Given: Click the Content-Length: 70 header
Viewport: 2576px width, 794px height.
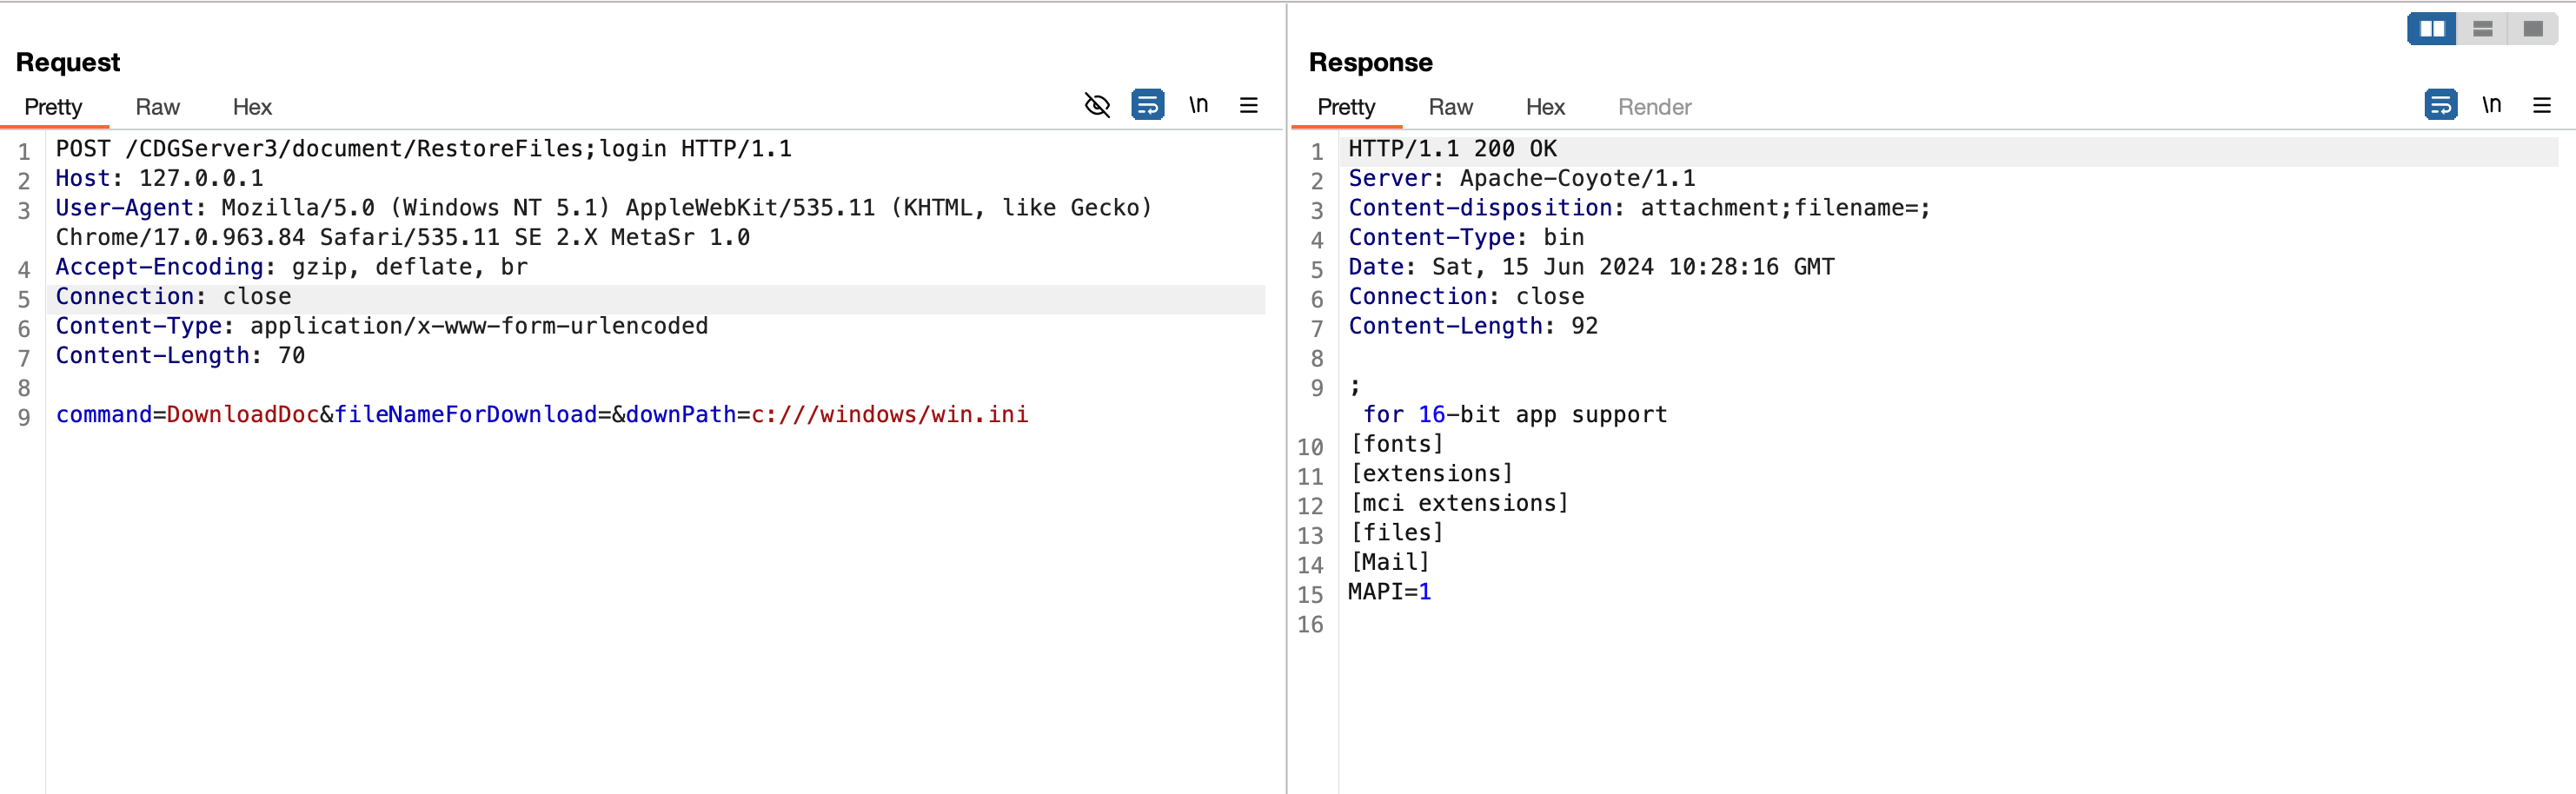Looking at the screenshot, I should tap(180, 356).
